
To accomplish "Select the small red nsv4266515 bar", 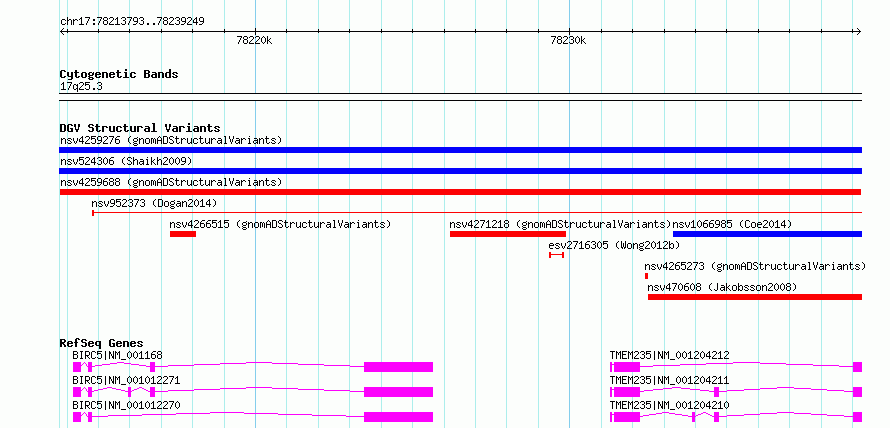I will tap(183, 234).
